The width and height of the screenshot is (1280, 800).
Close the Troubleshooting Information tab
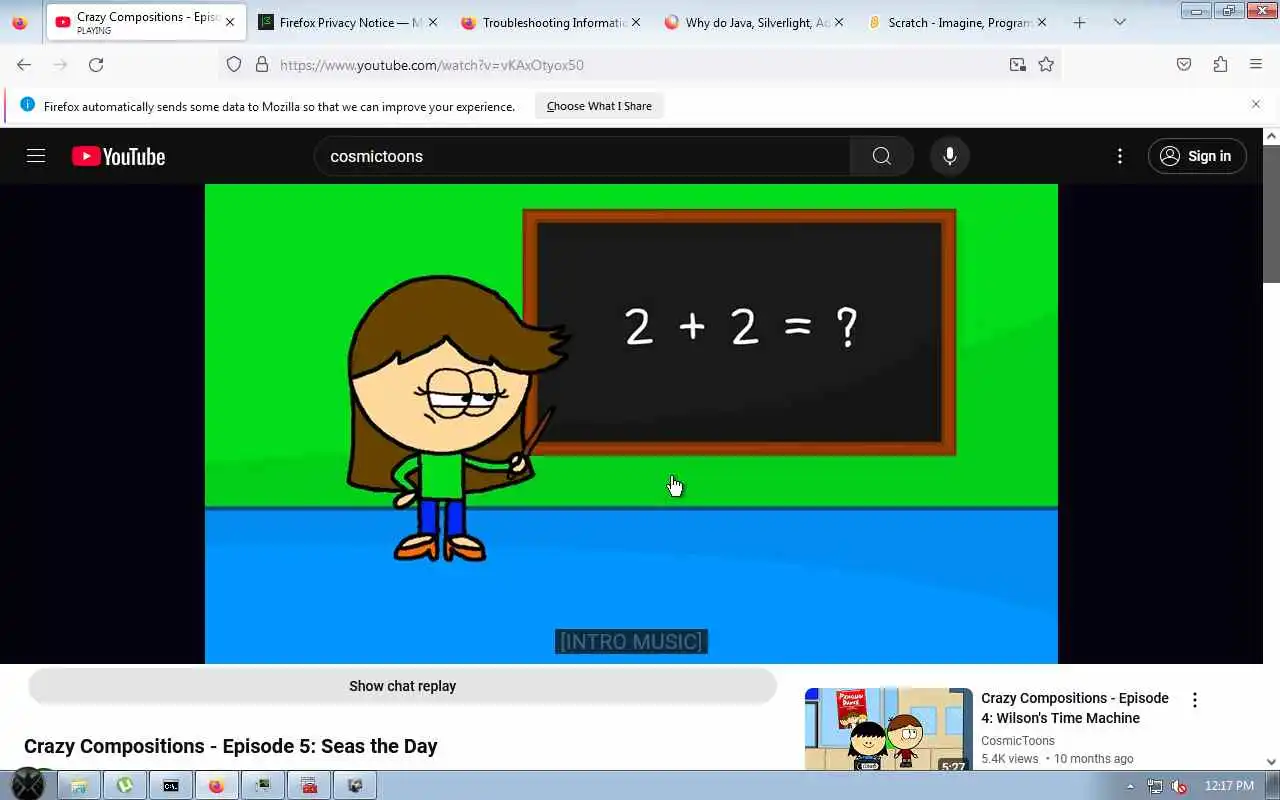pyautogui.click(x=636, y=22)
